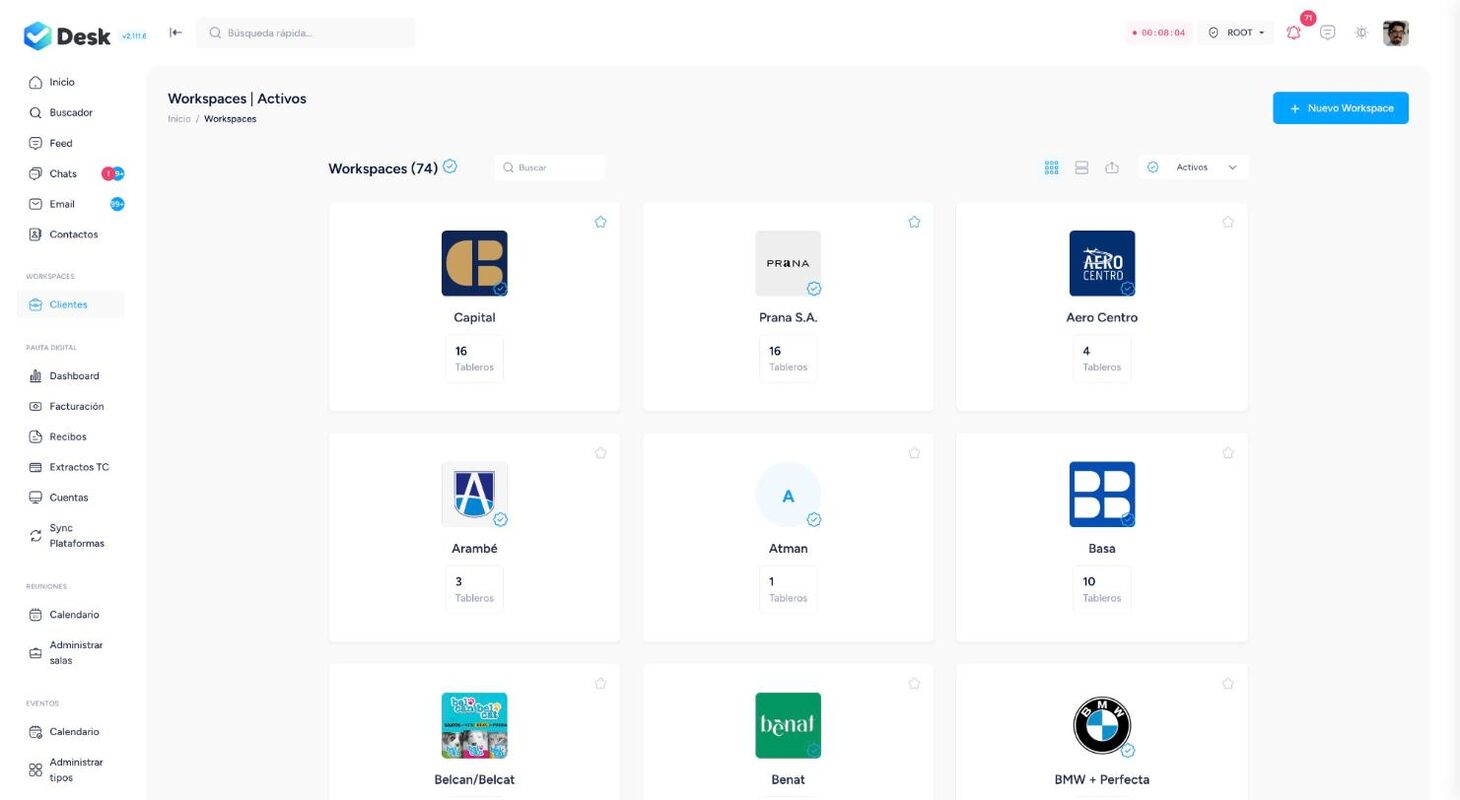This screenshot has height=800, width=1460.
Task: Open Recibos in the sidebar
Action: pos(70,437)
